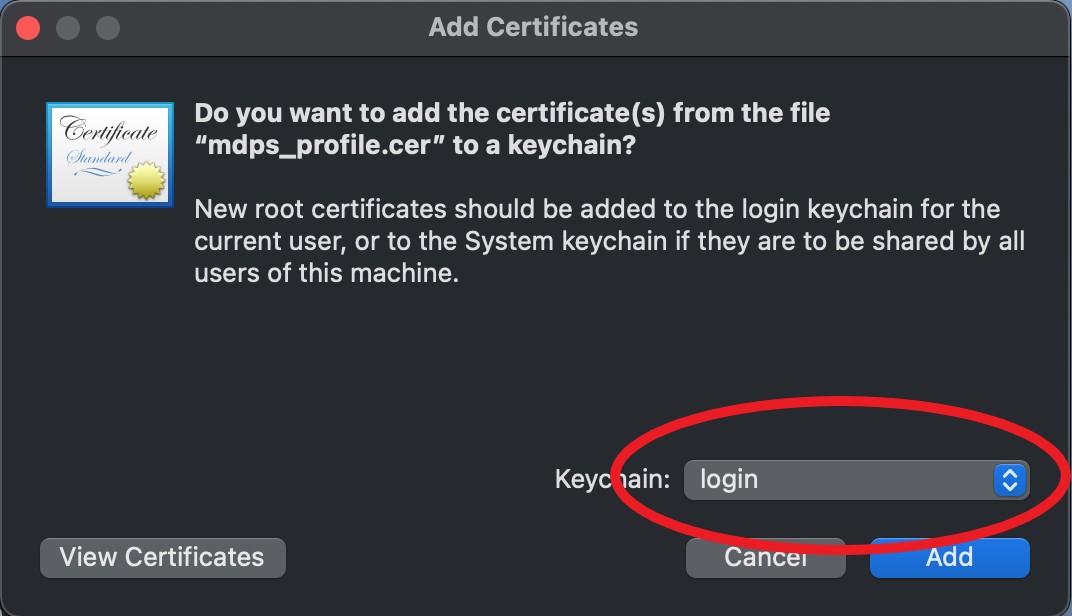Click the gray minimize window button
This screenshot has height=616, width=1072.
click(68, 28)
